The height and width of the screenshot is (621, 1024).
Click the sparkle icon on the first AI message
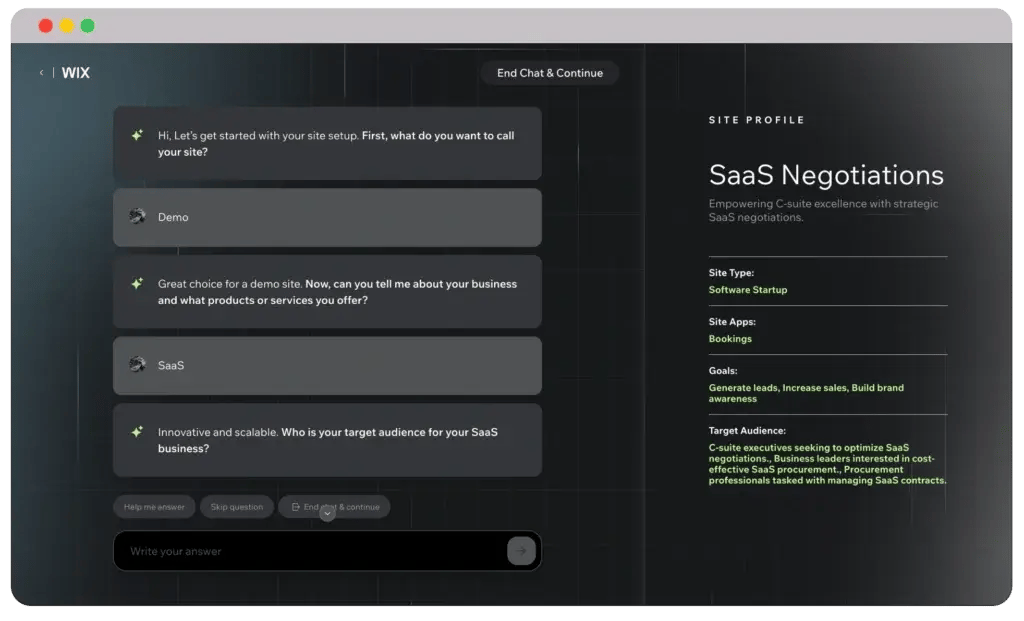(x=137, y=136)
